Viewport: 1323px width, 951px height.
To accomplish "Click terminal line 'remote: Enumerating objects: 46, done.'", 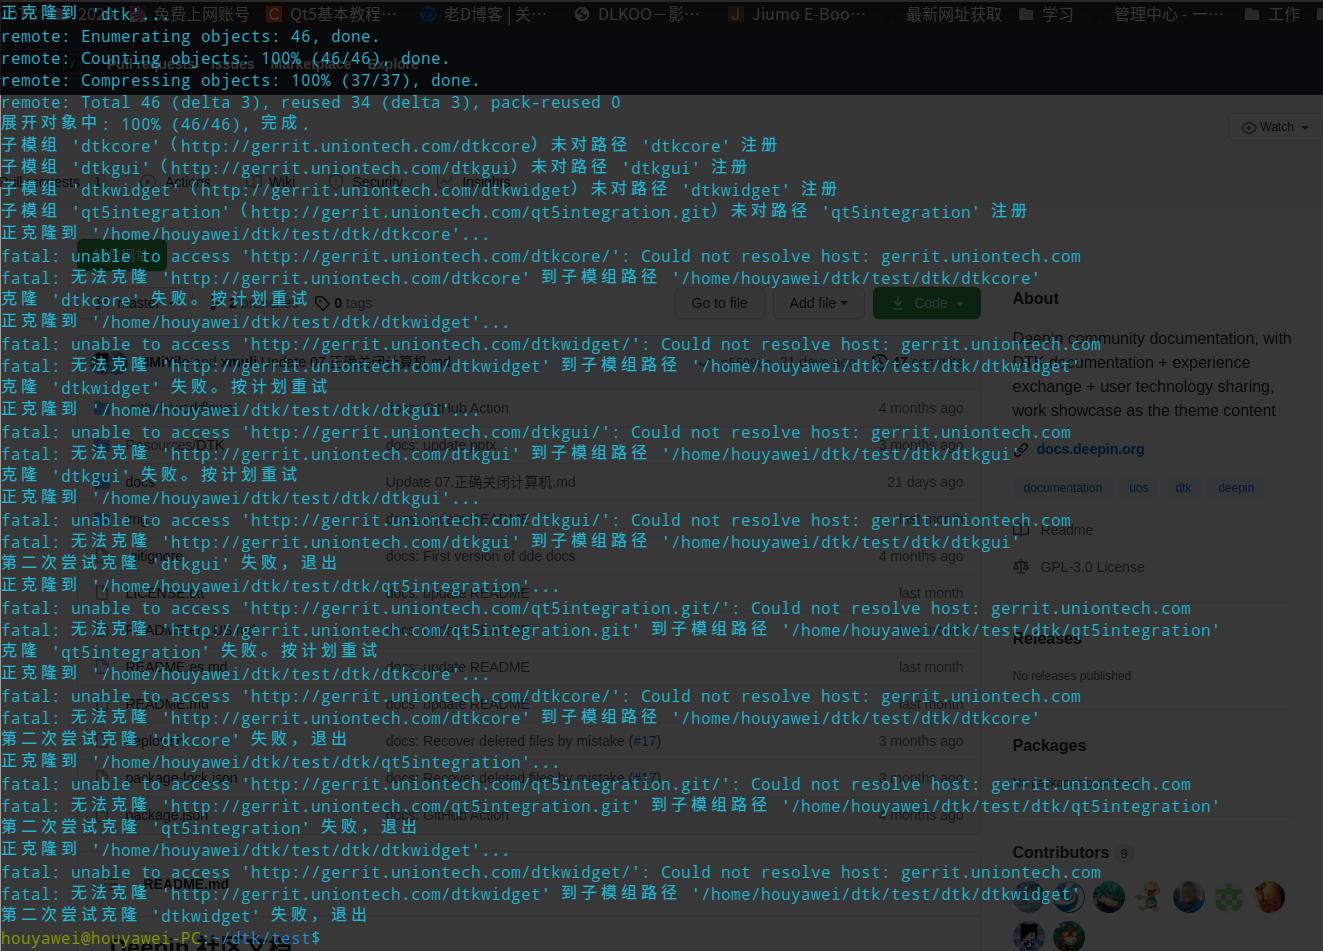I will tap(190, 36).
